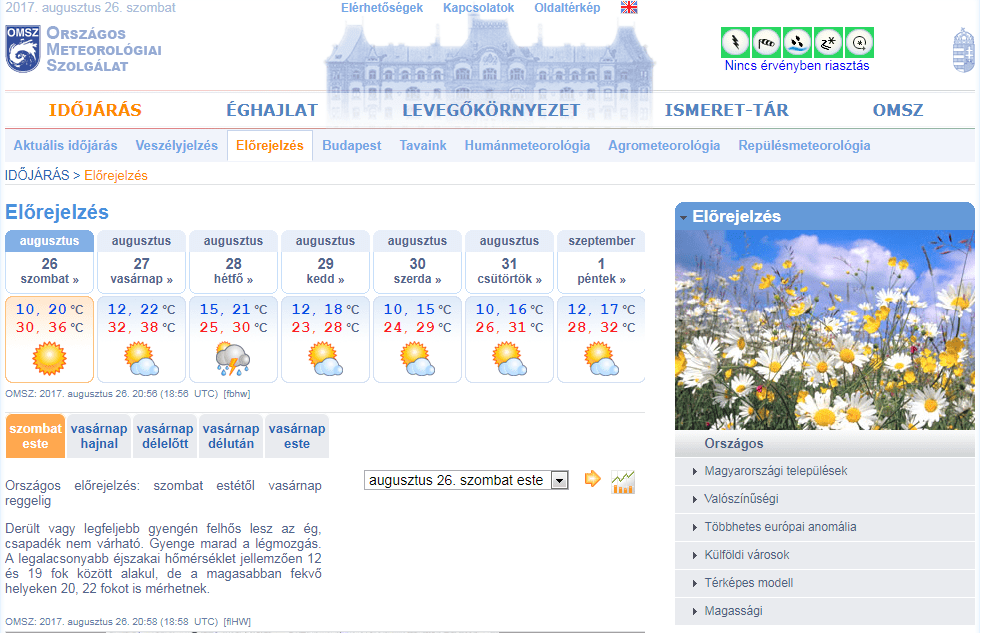984x633 pixels.
Task: Expand Valószínűségi sidebar entry
Action: (741, 499)
